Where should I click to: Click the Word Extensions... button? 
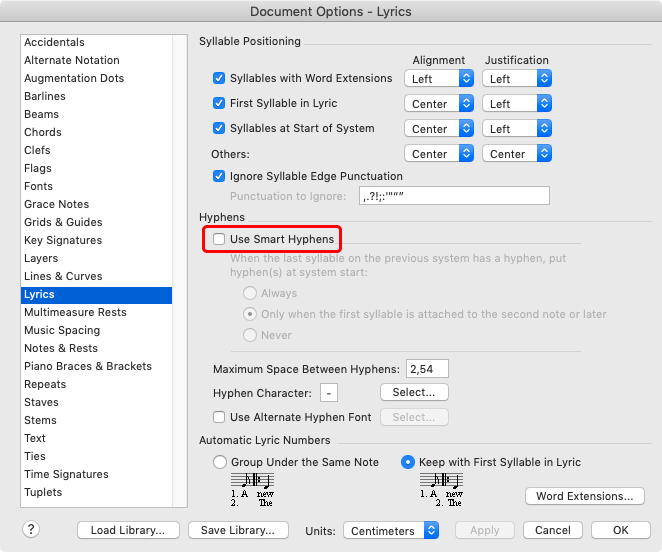point(584,496)
